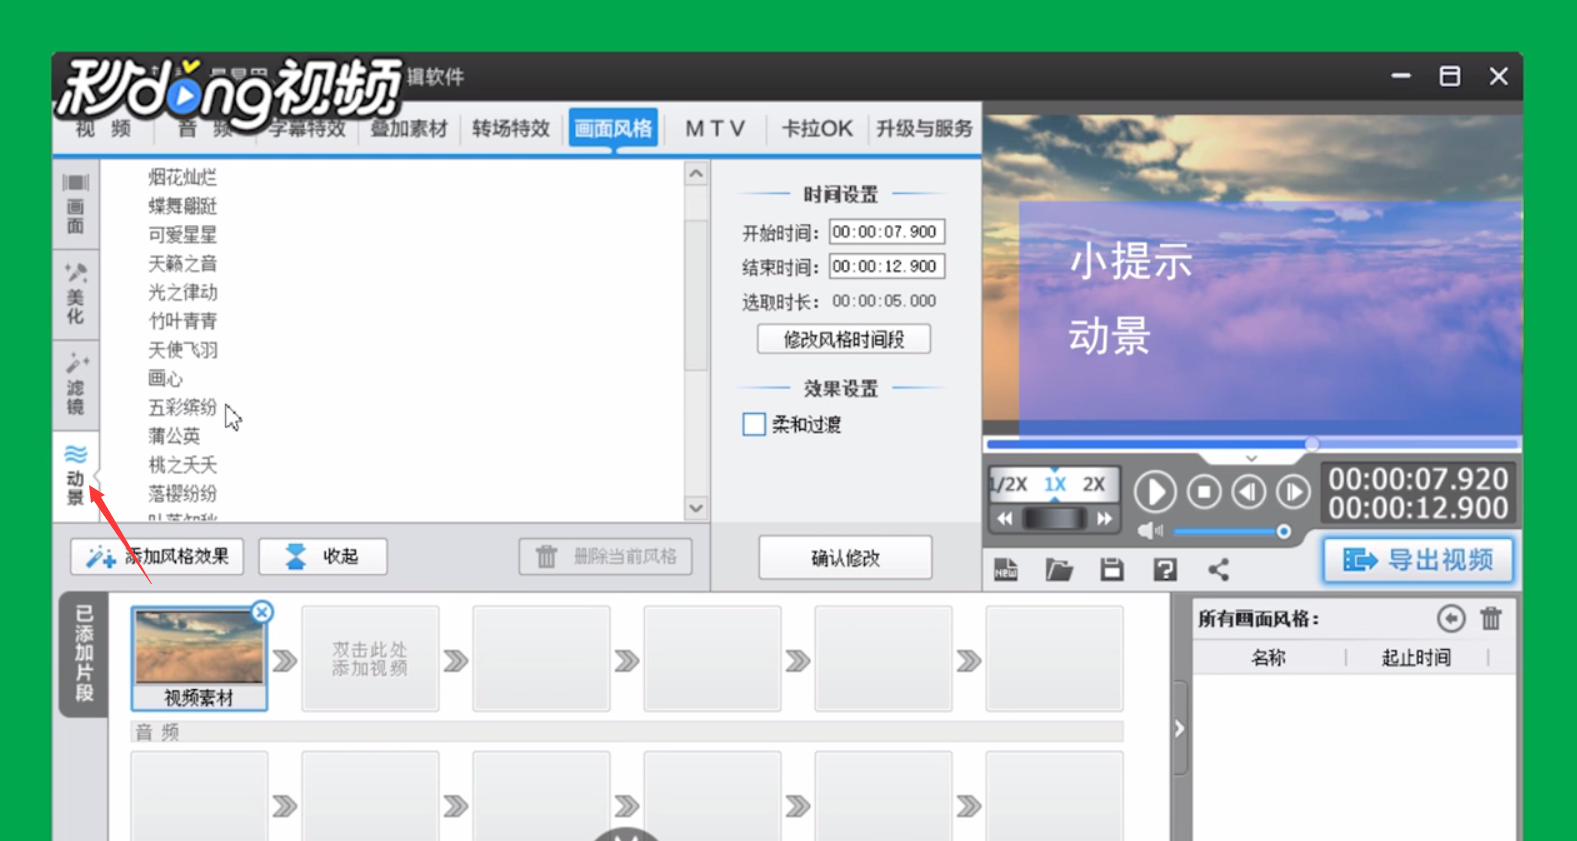The width and height of the screenshot is (1577, 841).
Task: Click the 修改风格时间段 button
Action: [844, 339]
